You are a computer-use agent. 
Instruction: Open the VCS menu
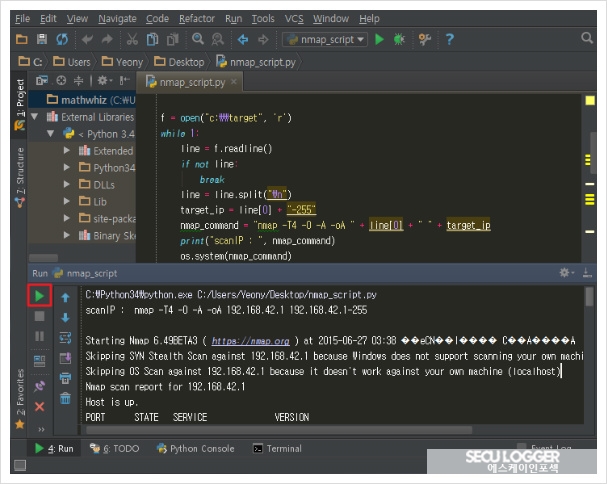(x=294, y=19)
